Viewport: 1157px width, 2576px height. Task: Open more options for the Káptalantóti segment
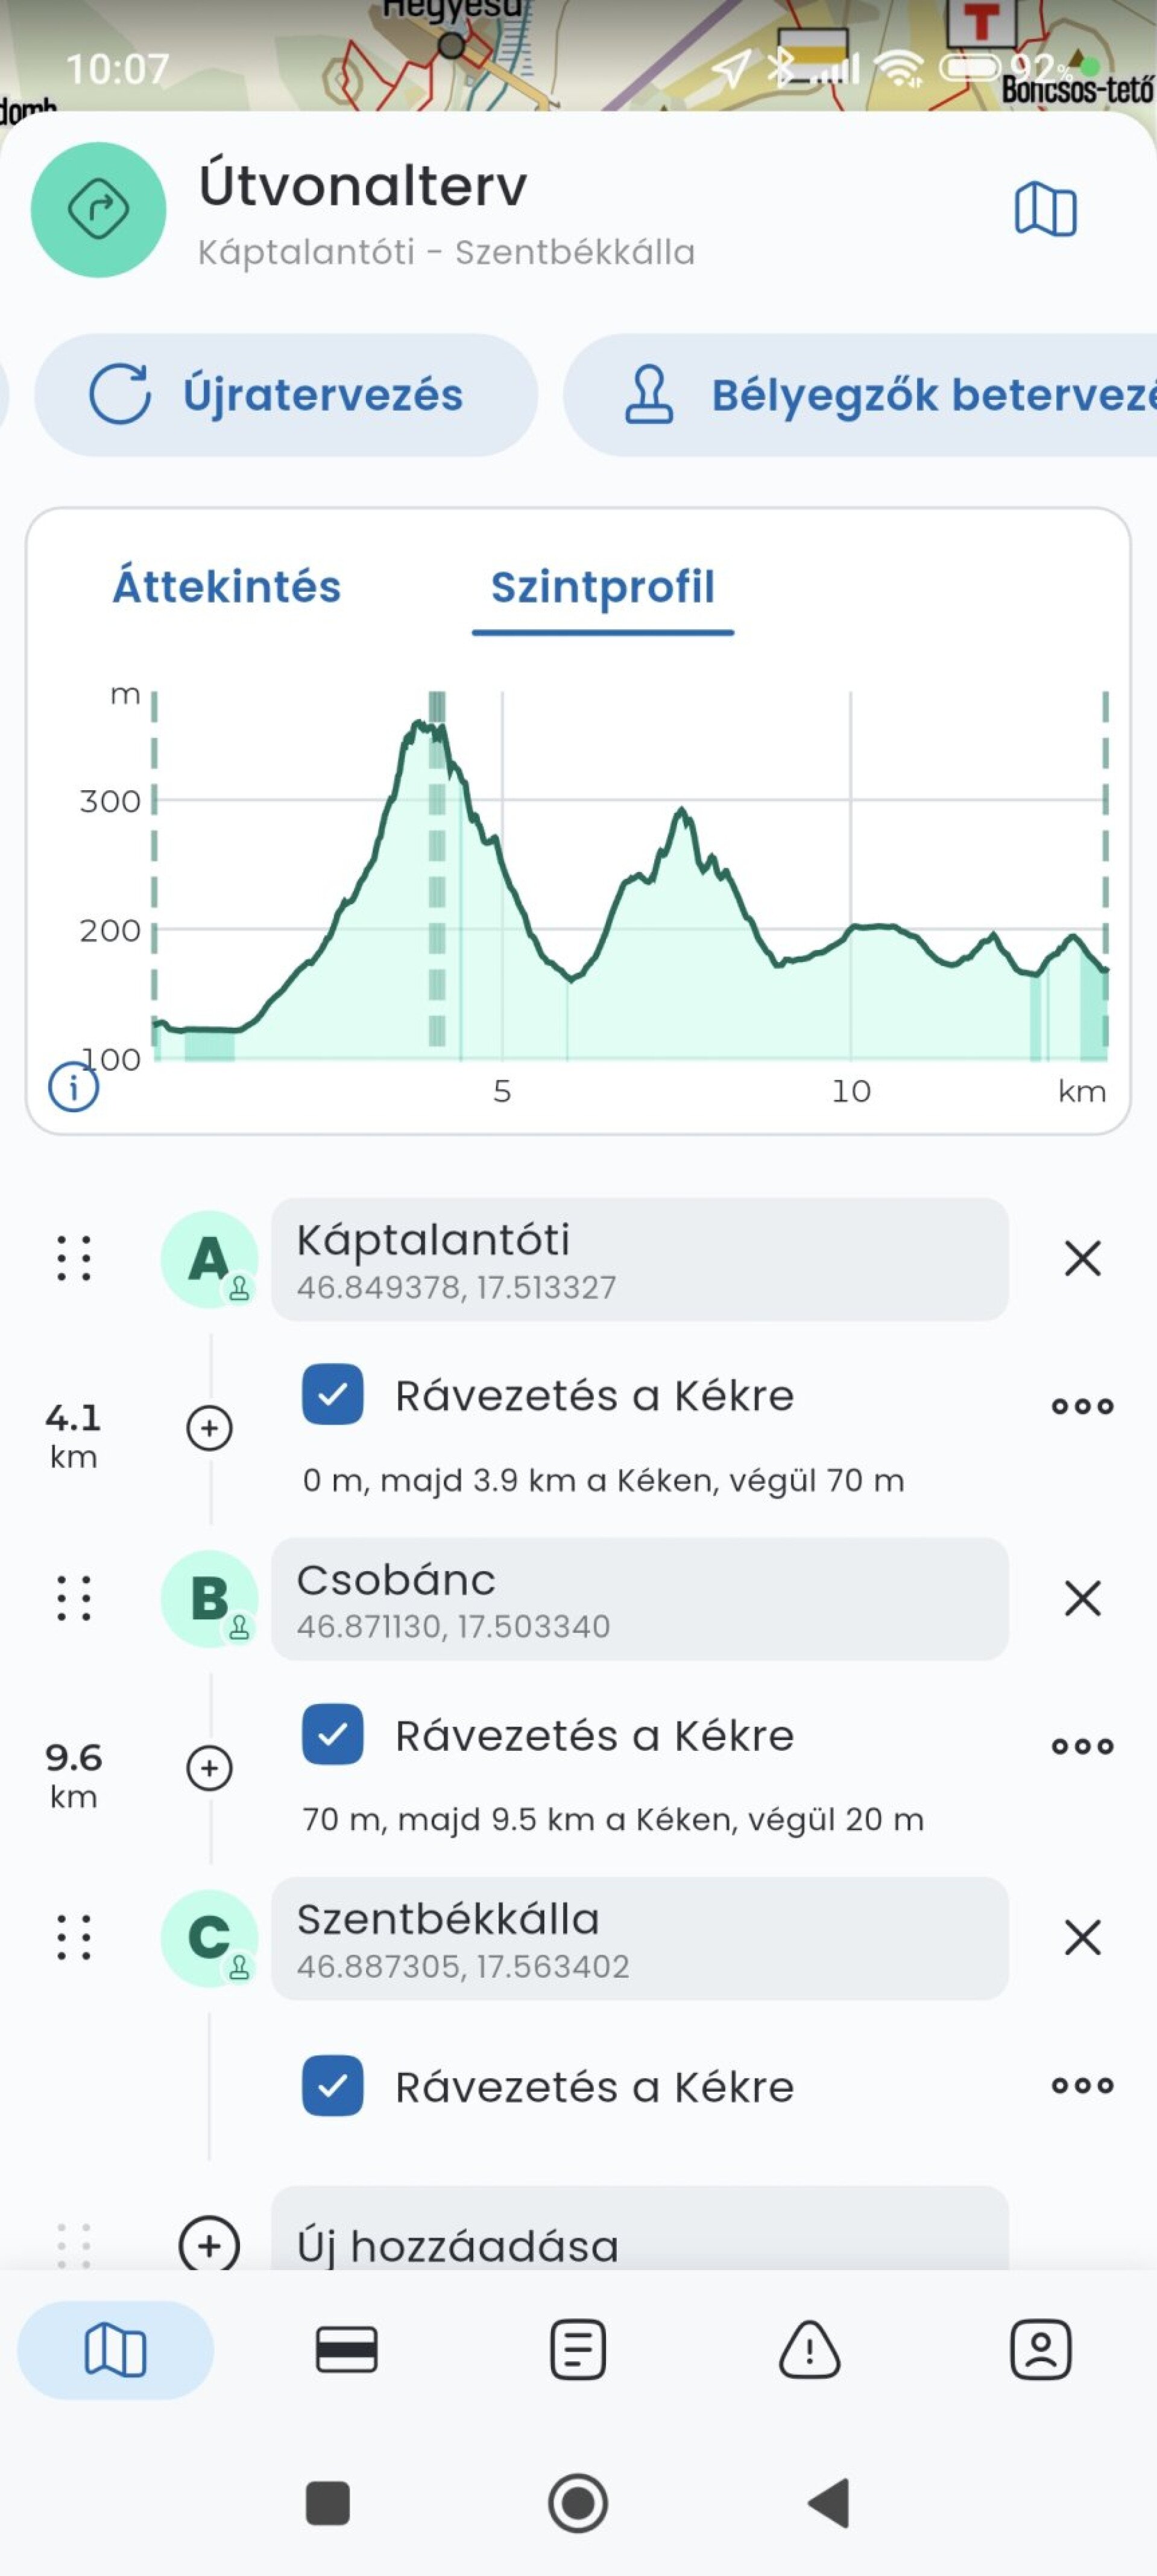(1082, 1406)
